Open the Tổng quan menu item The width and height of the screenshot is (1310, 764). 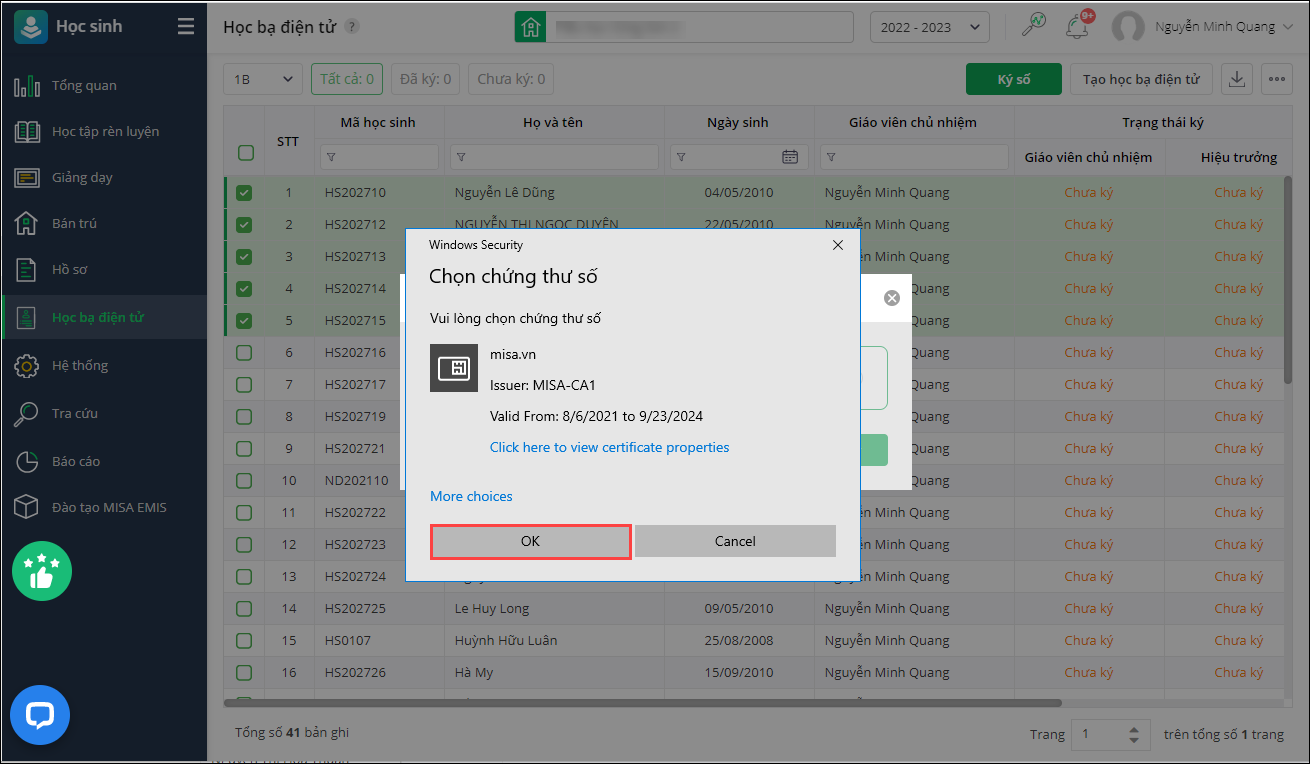[104, 86]
